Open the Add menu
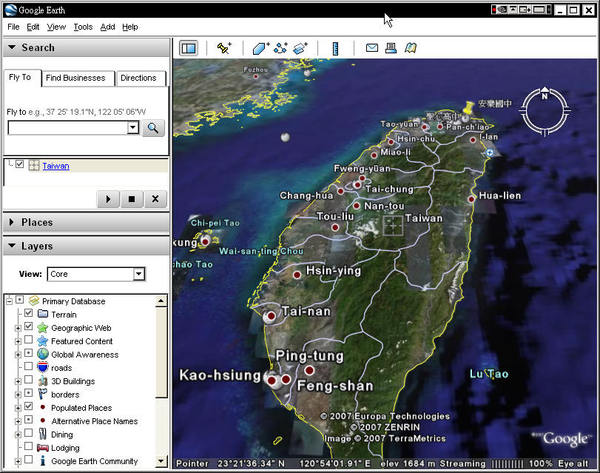 (x=108, y=27)
